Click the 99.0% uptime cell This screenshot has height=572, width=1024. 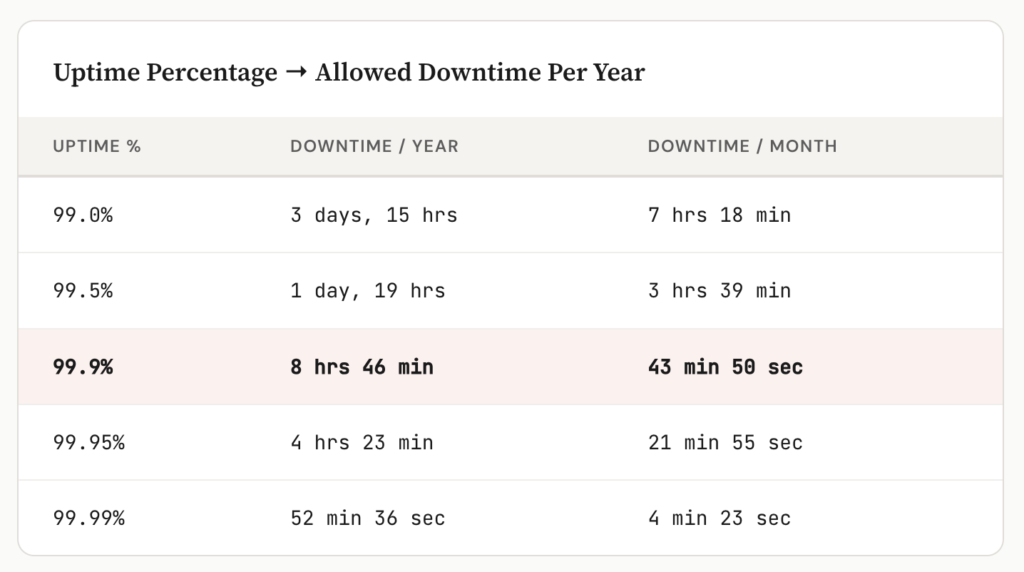coord(83,215)
